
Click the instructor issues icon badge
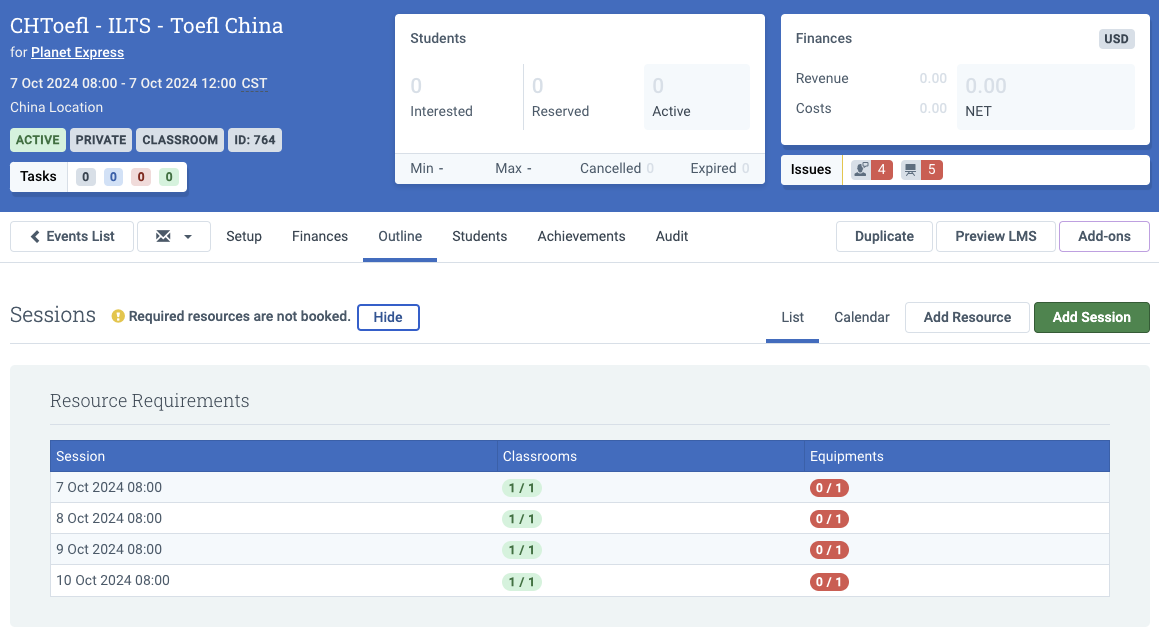pos(871,170)
